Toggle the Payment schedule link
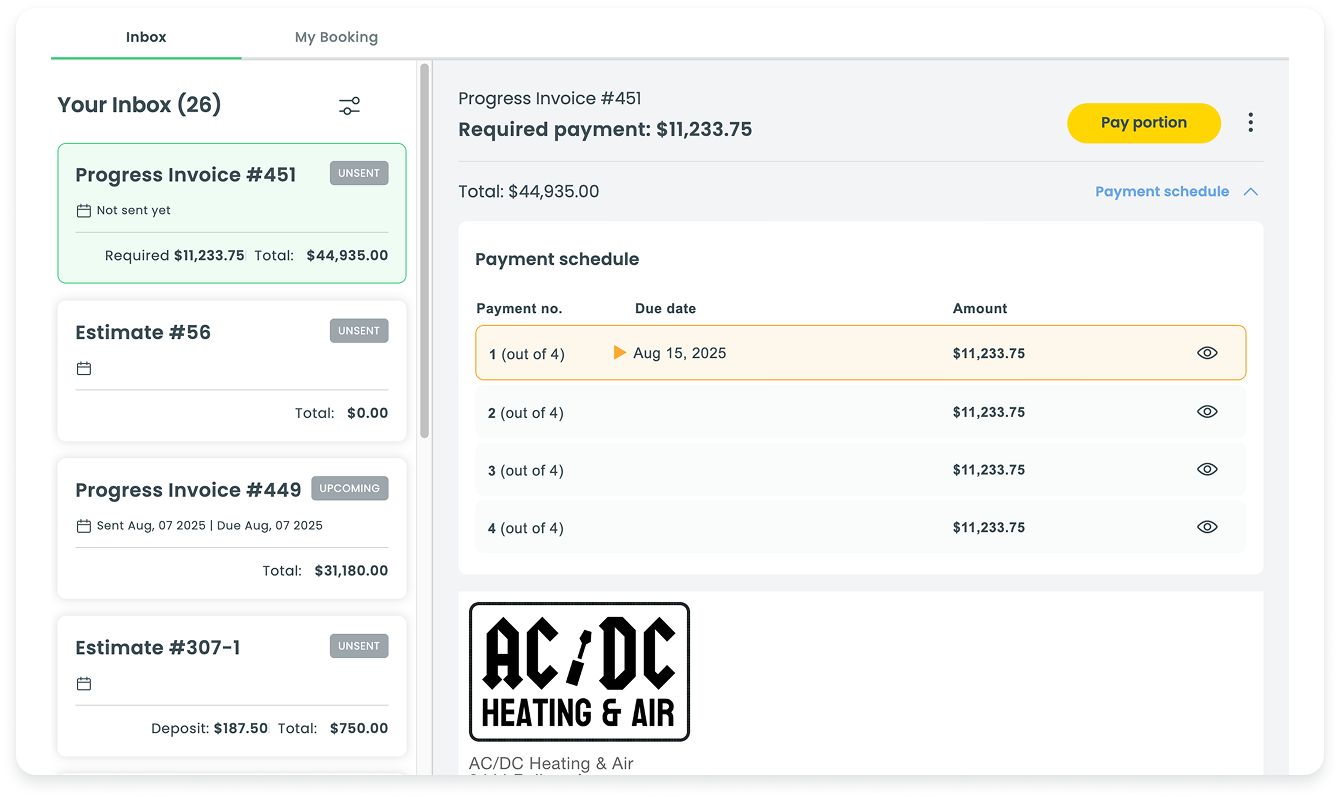This screenshot has height=799, width=1340. [x=1161, y=192]
